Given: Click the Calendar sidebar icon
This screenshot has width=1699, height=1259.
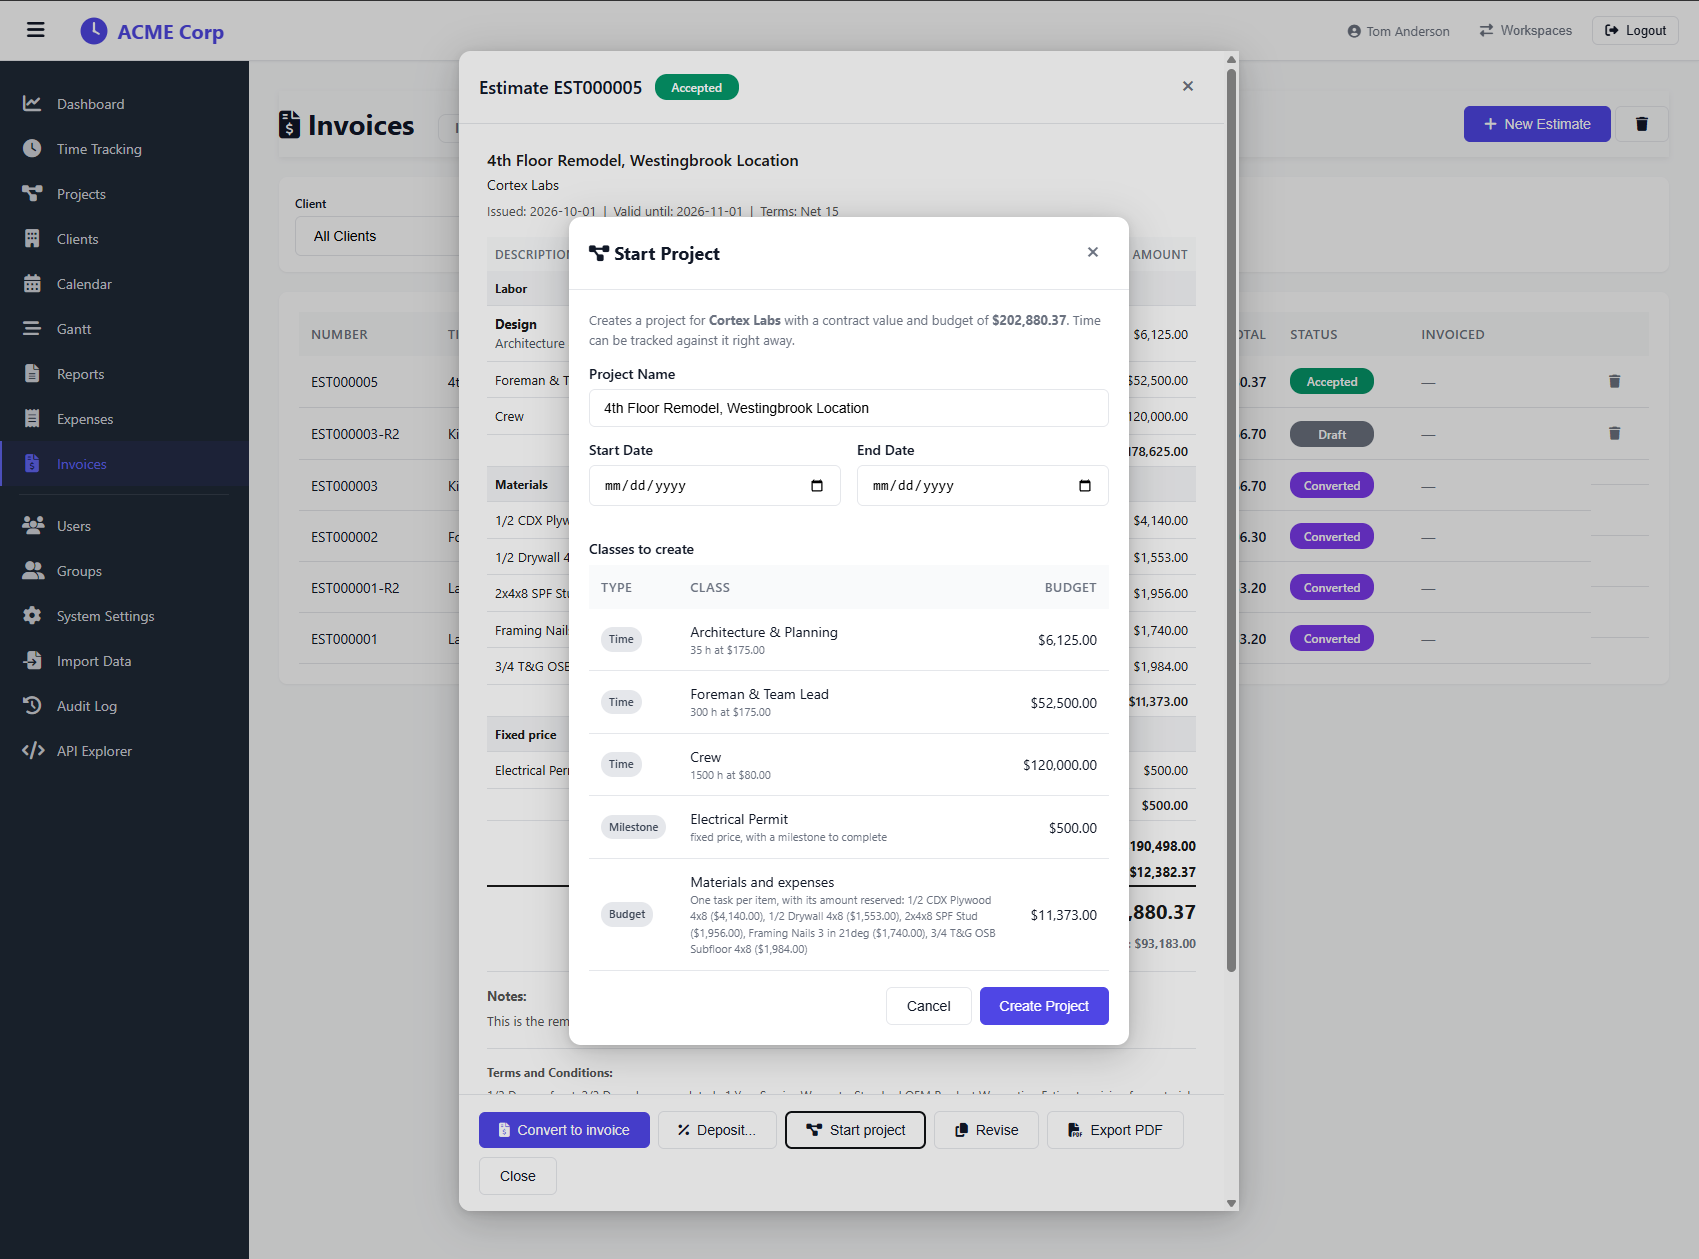Looking at the screenshot, I should (32, 284).
